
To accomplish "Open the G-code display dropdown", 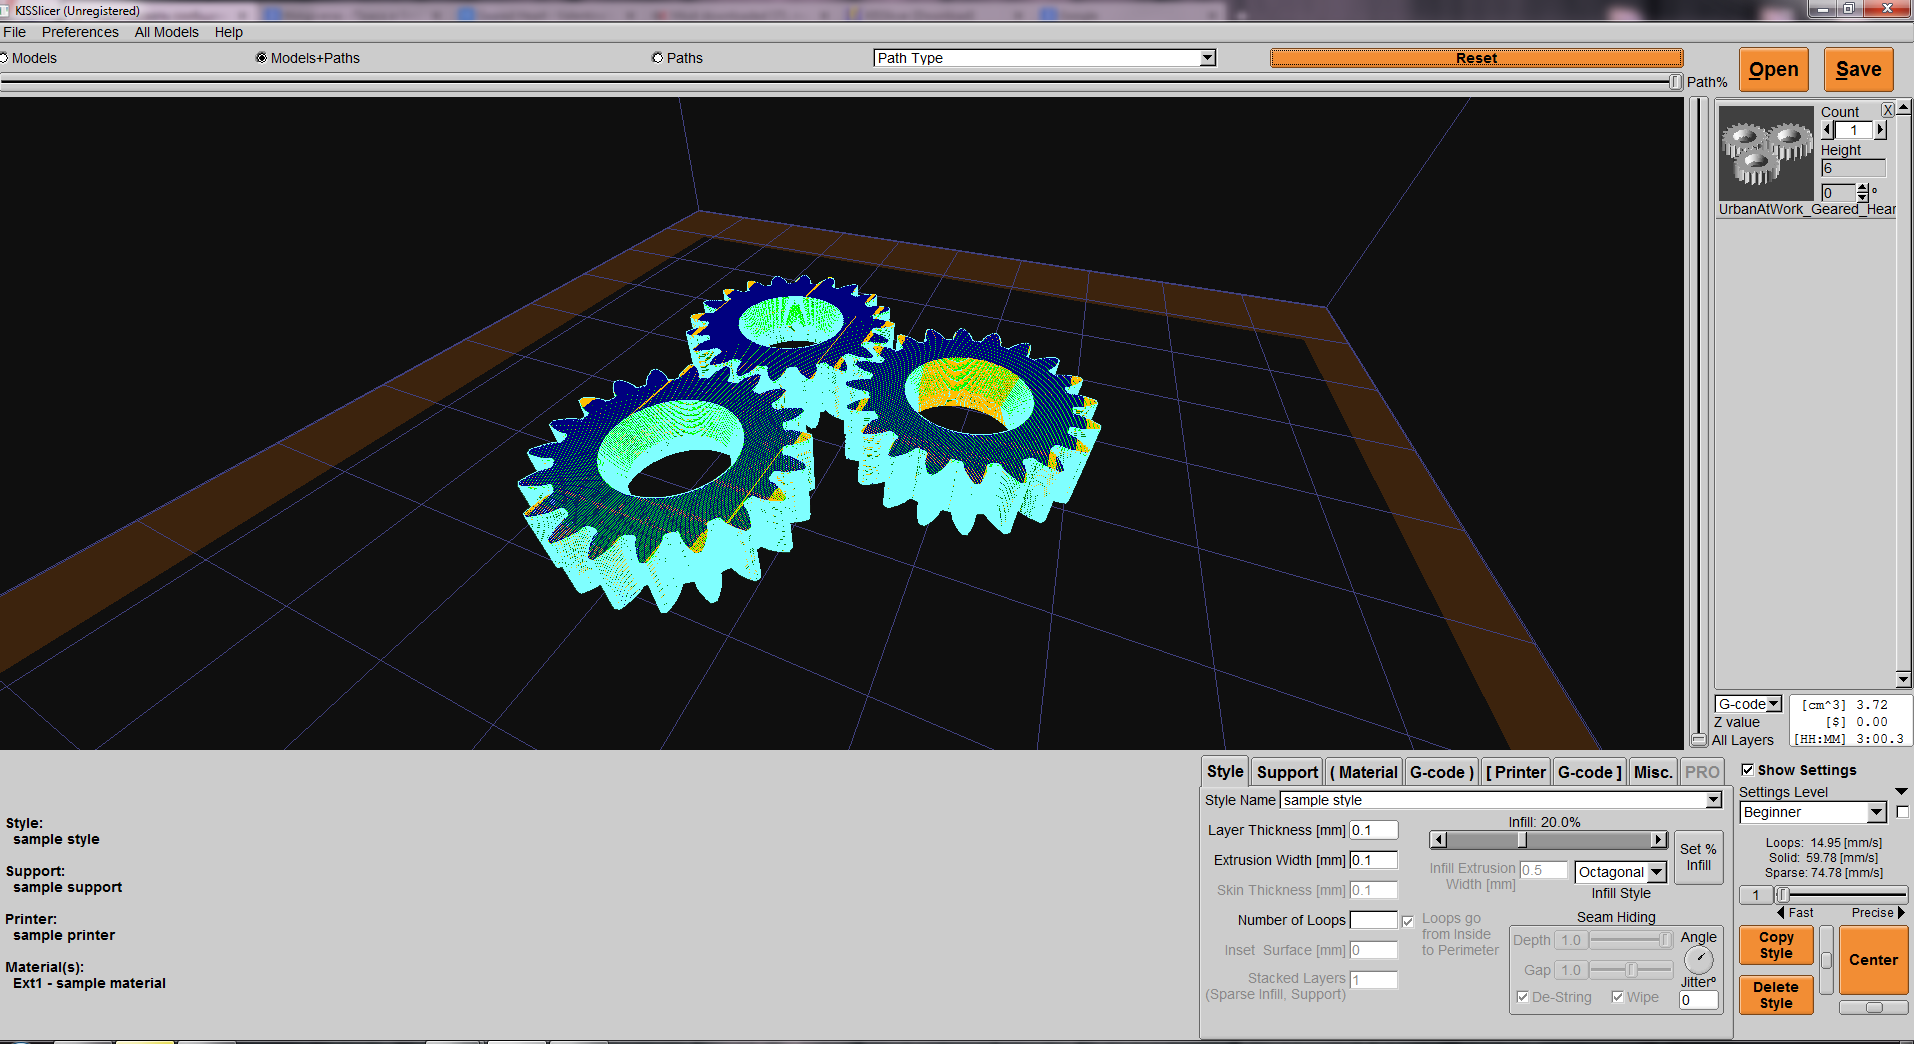I will [1749, 704].
